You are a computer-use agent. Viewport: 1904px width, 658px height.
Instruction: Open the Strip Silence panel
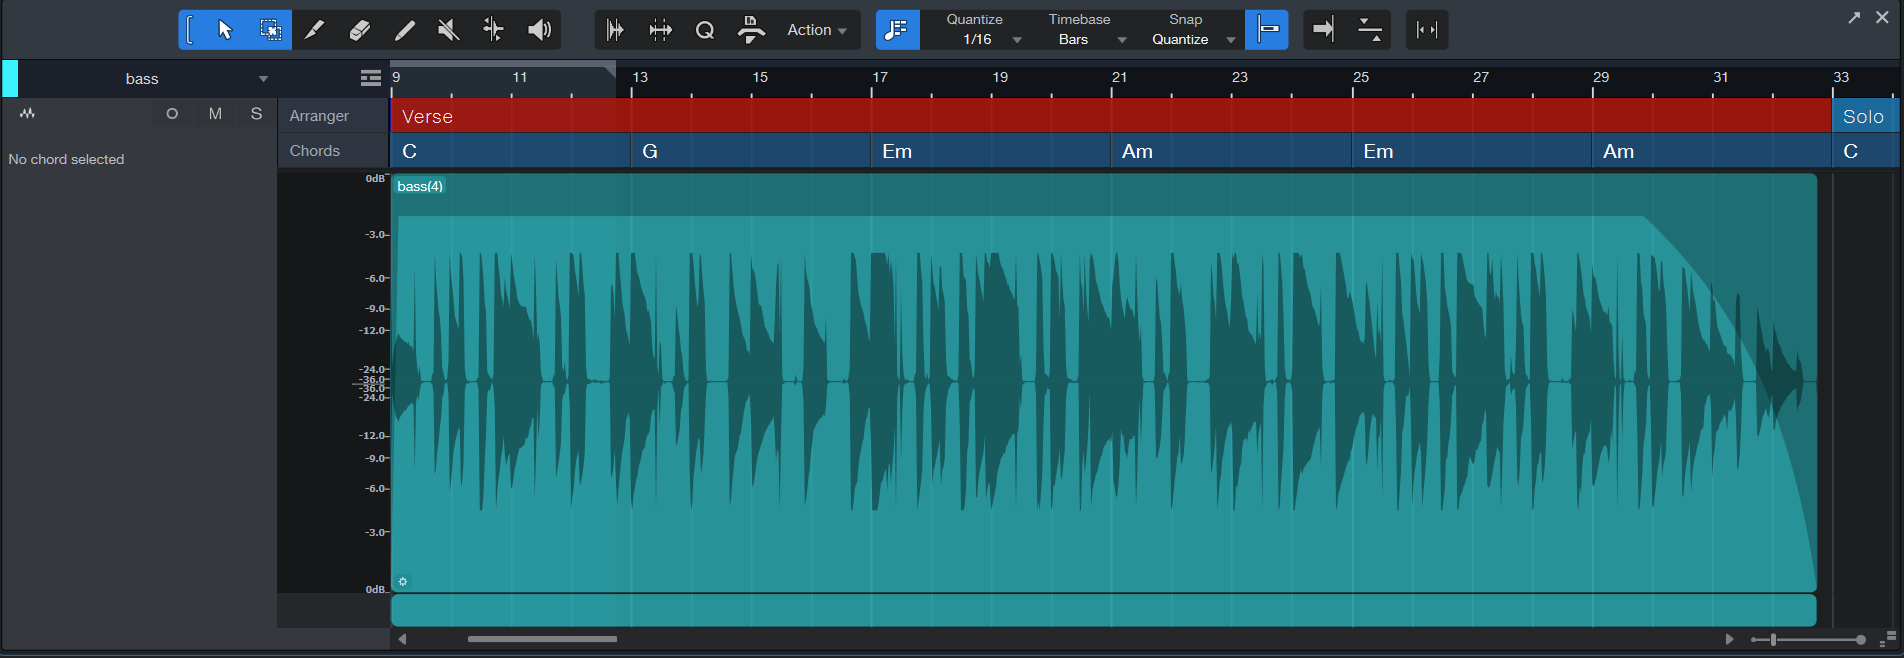[660, 30]
